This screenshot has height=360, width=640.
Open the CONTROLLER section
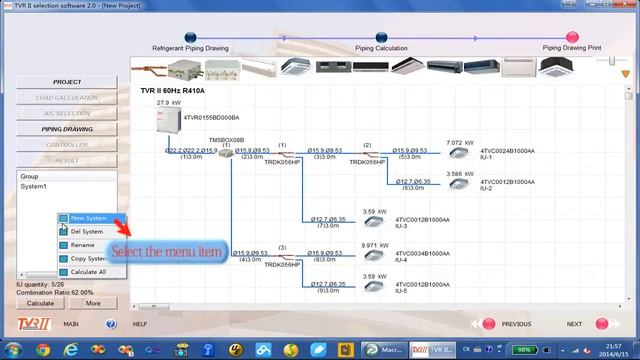[x=67, y=145]
